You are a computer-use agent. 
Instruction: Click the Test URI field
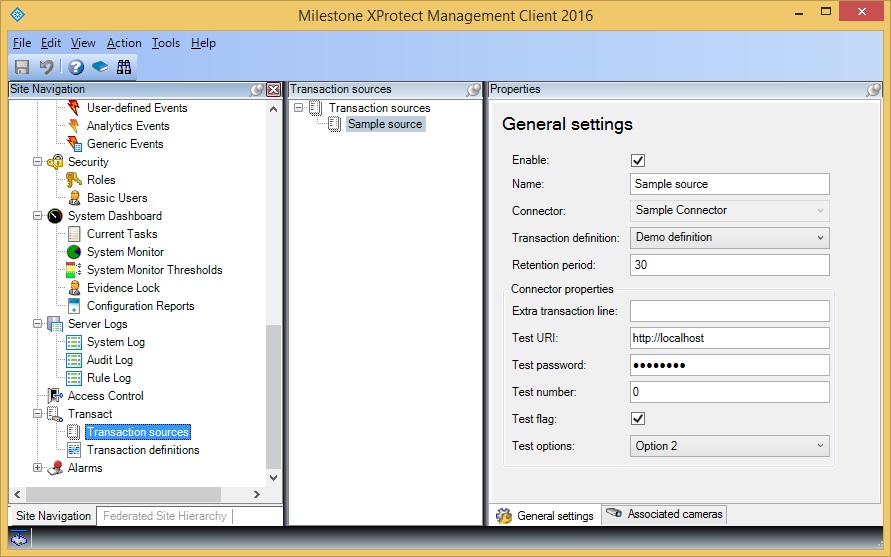coord(730,338)
